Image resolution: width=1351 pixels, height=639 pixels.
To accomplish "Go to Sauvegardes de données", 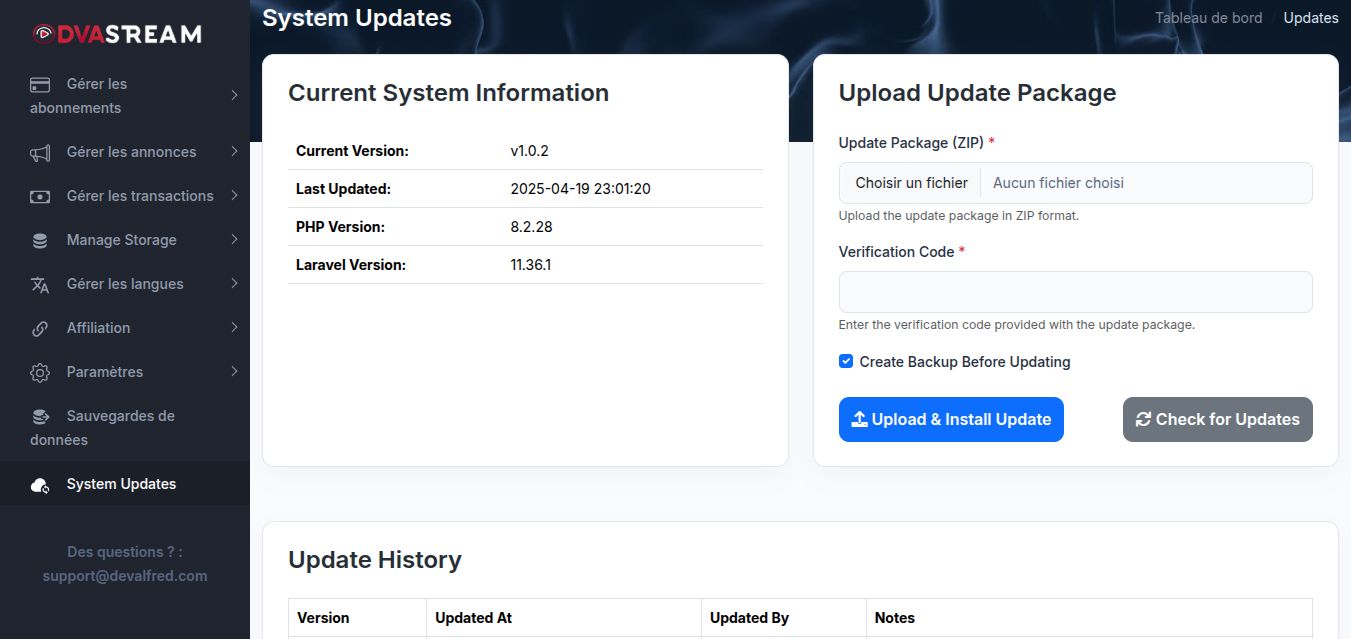I will click(x=124, y=428).
